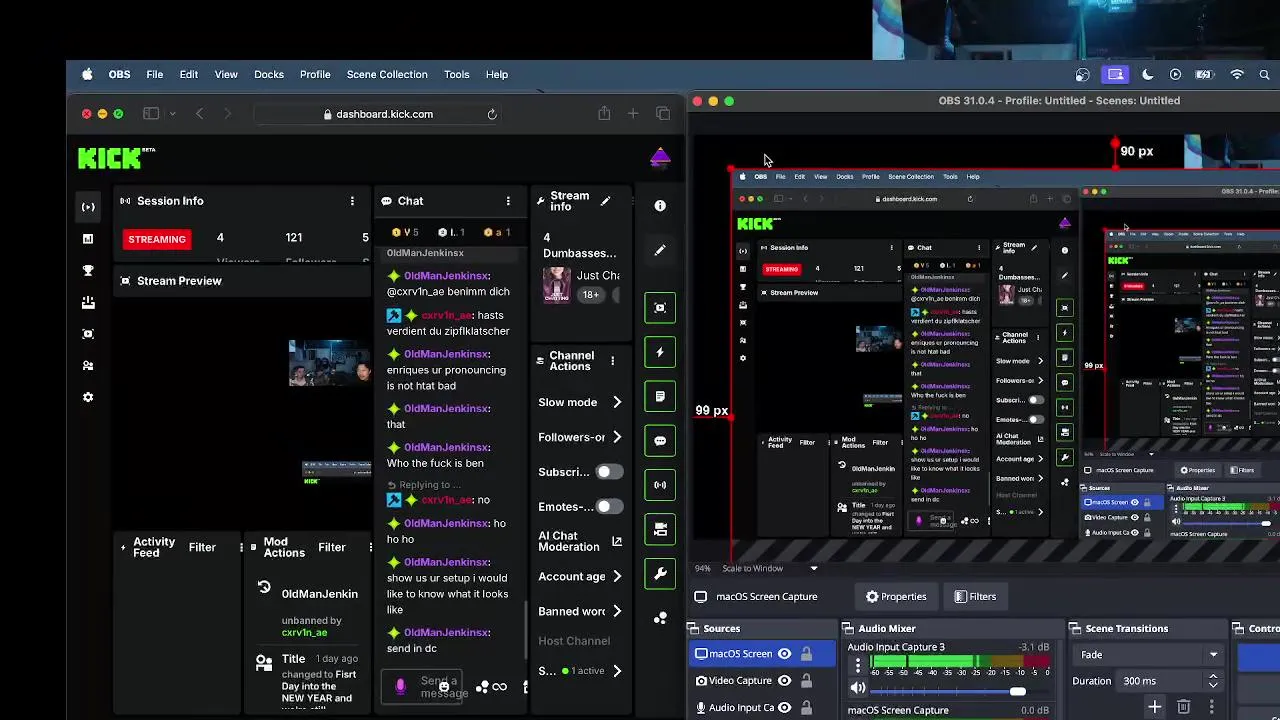
Task: Remove scene transition with trash icon
Action: coord(1184,707)
